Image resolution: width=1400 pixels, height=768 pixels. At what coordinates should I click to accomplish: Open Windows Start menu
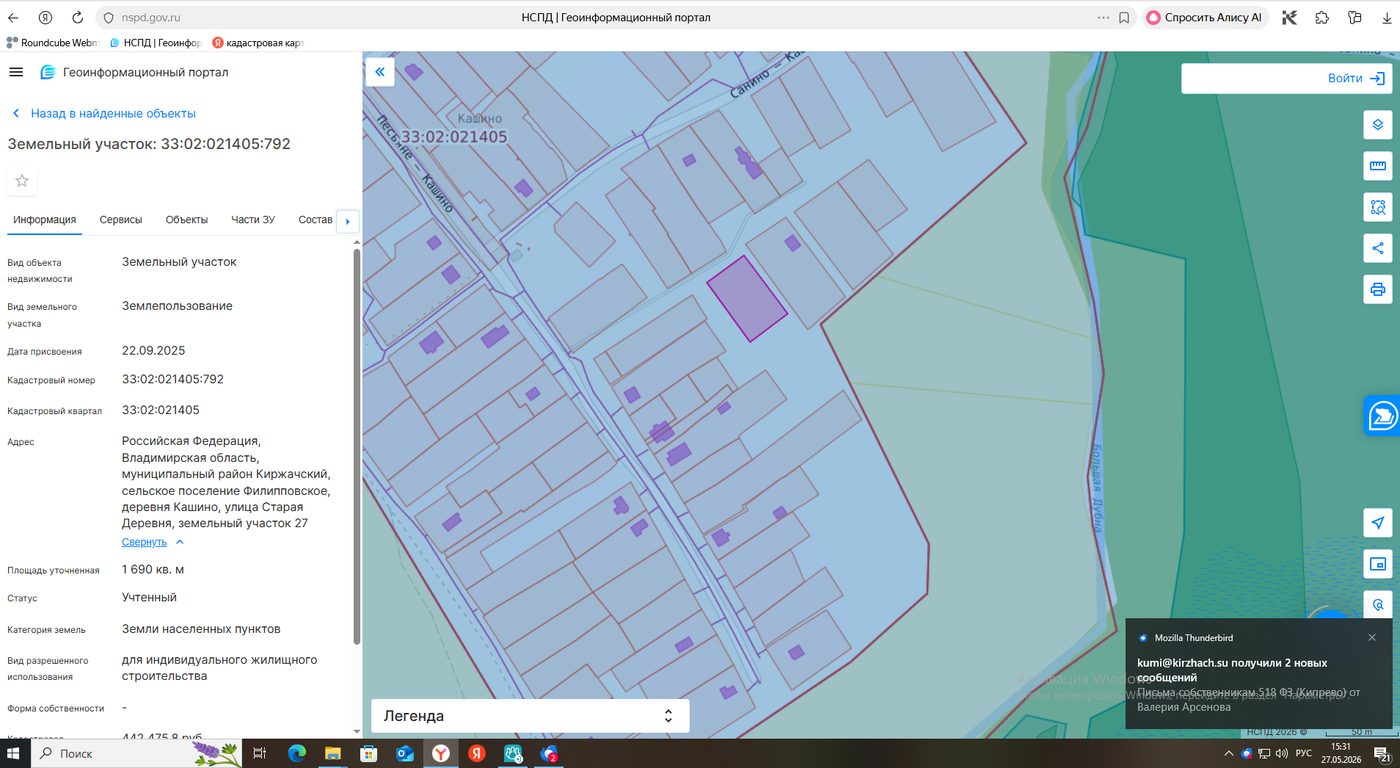click(x=15, y=753)
